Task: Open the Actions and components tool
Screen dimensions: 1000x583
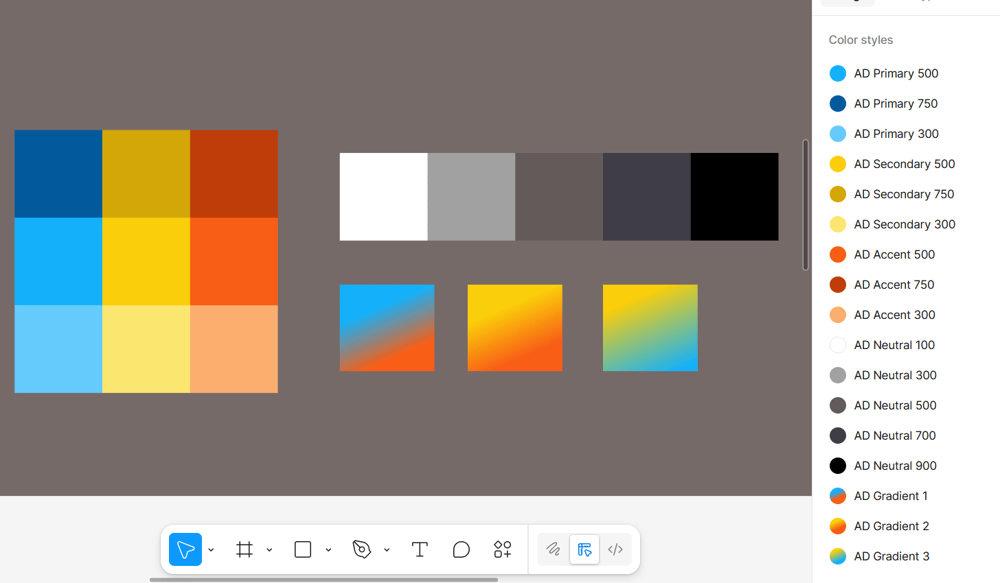Action: pos(503,549)
